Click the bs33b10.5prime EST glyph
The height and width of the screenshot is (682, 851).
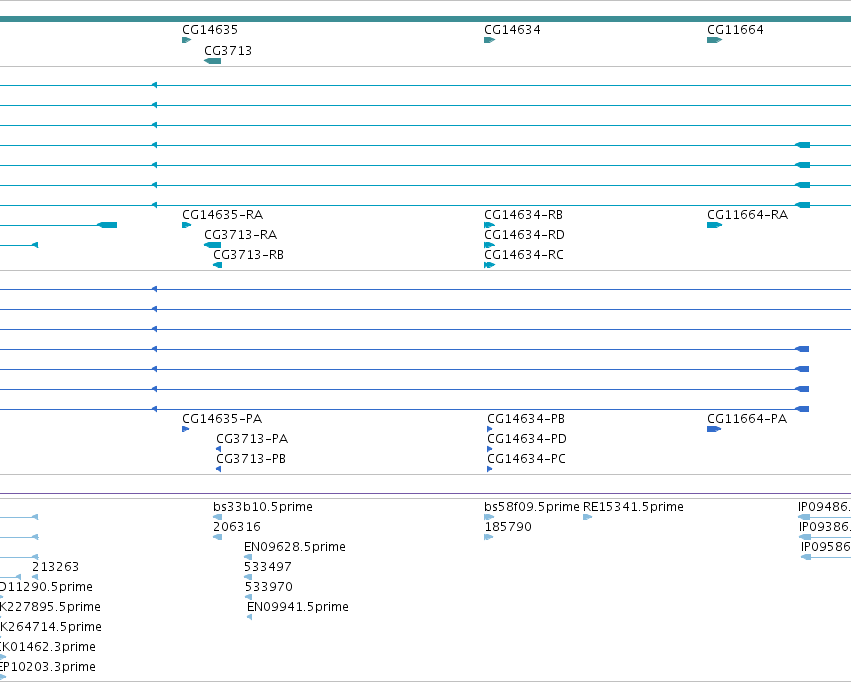(x=218, y=517)
